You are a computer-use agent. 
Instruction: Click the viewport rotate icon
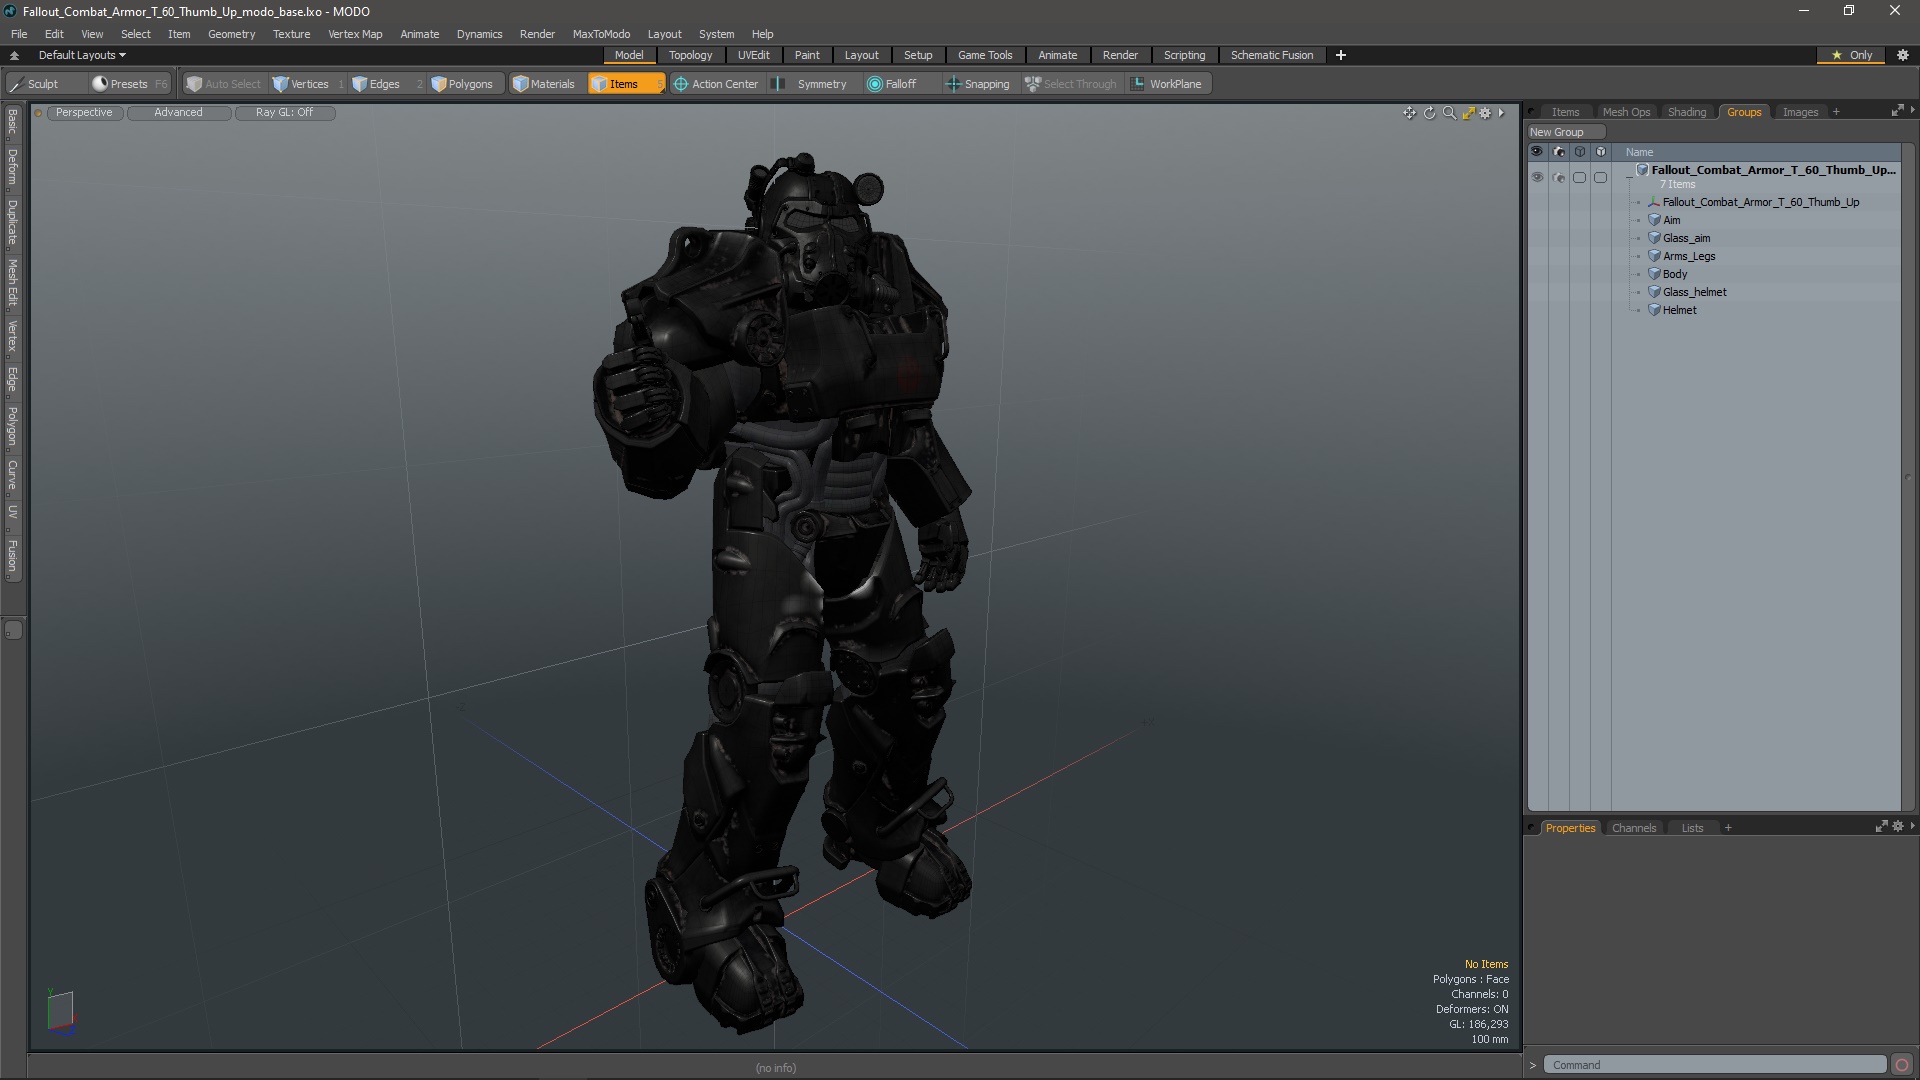[1429, 113]
